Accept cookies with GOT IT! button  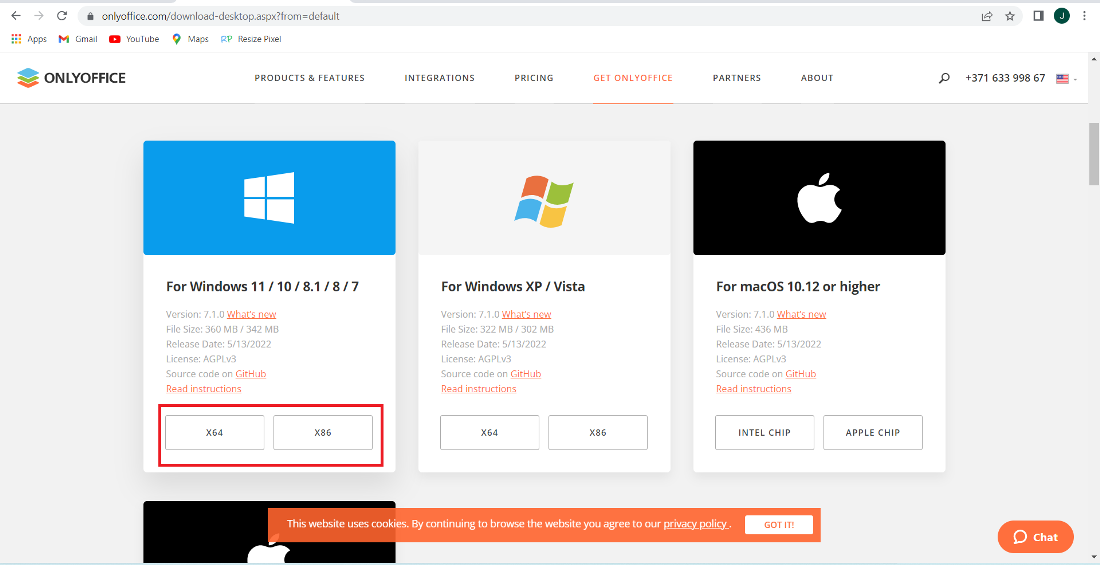click(779, 524)
